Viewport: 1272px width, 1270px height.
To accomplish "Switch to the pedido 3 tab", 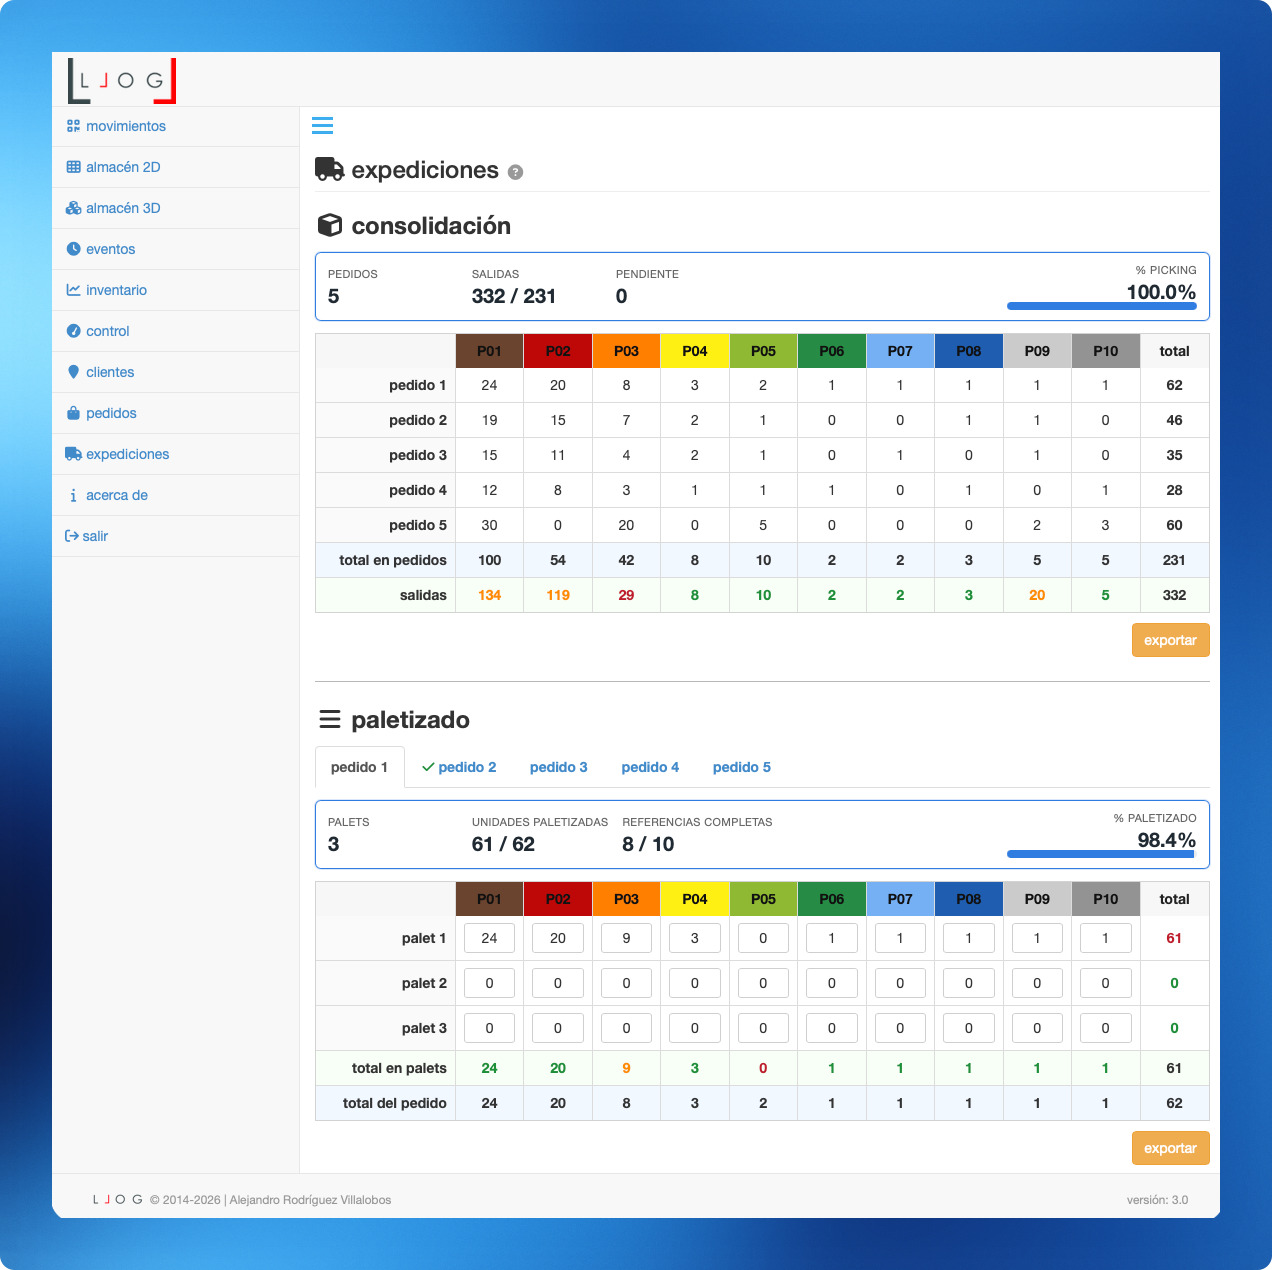I will pyautogui.click(x=558, y=767).
